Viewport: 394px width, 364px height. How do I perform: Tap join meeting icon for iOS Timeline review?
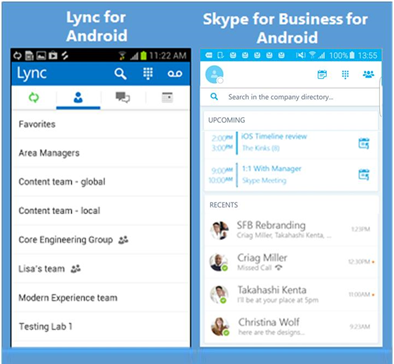coord(364,144)
